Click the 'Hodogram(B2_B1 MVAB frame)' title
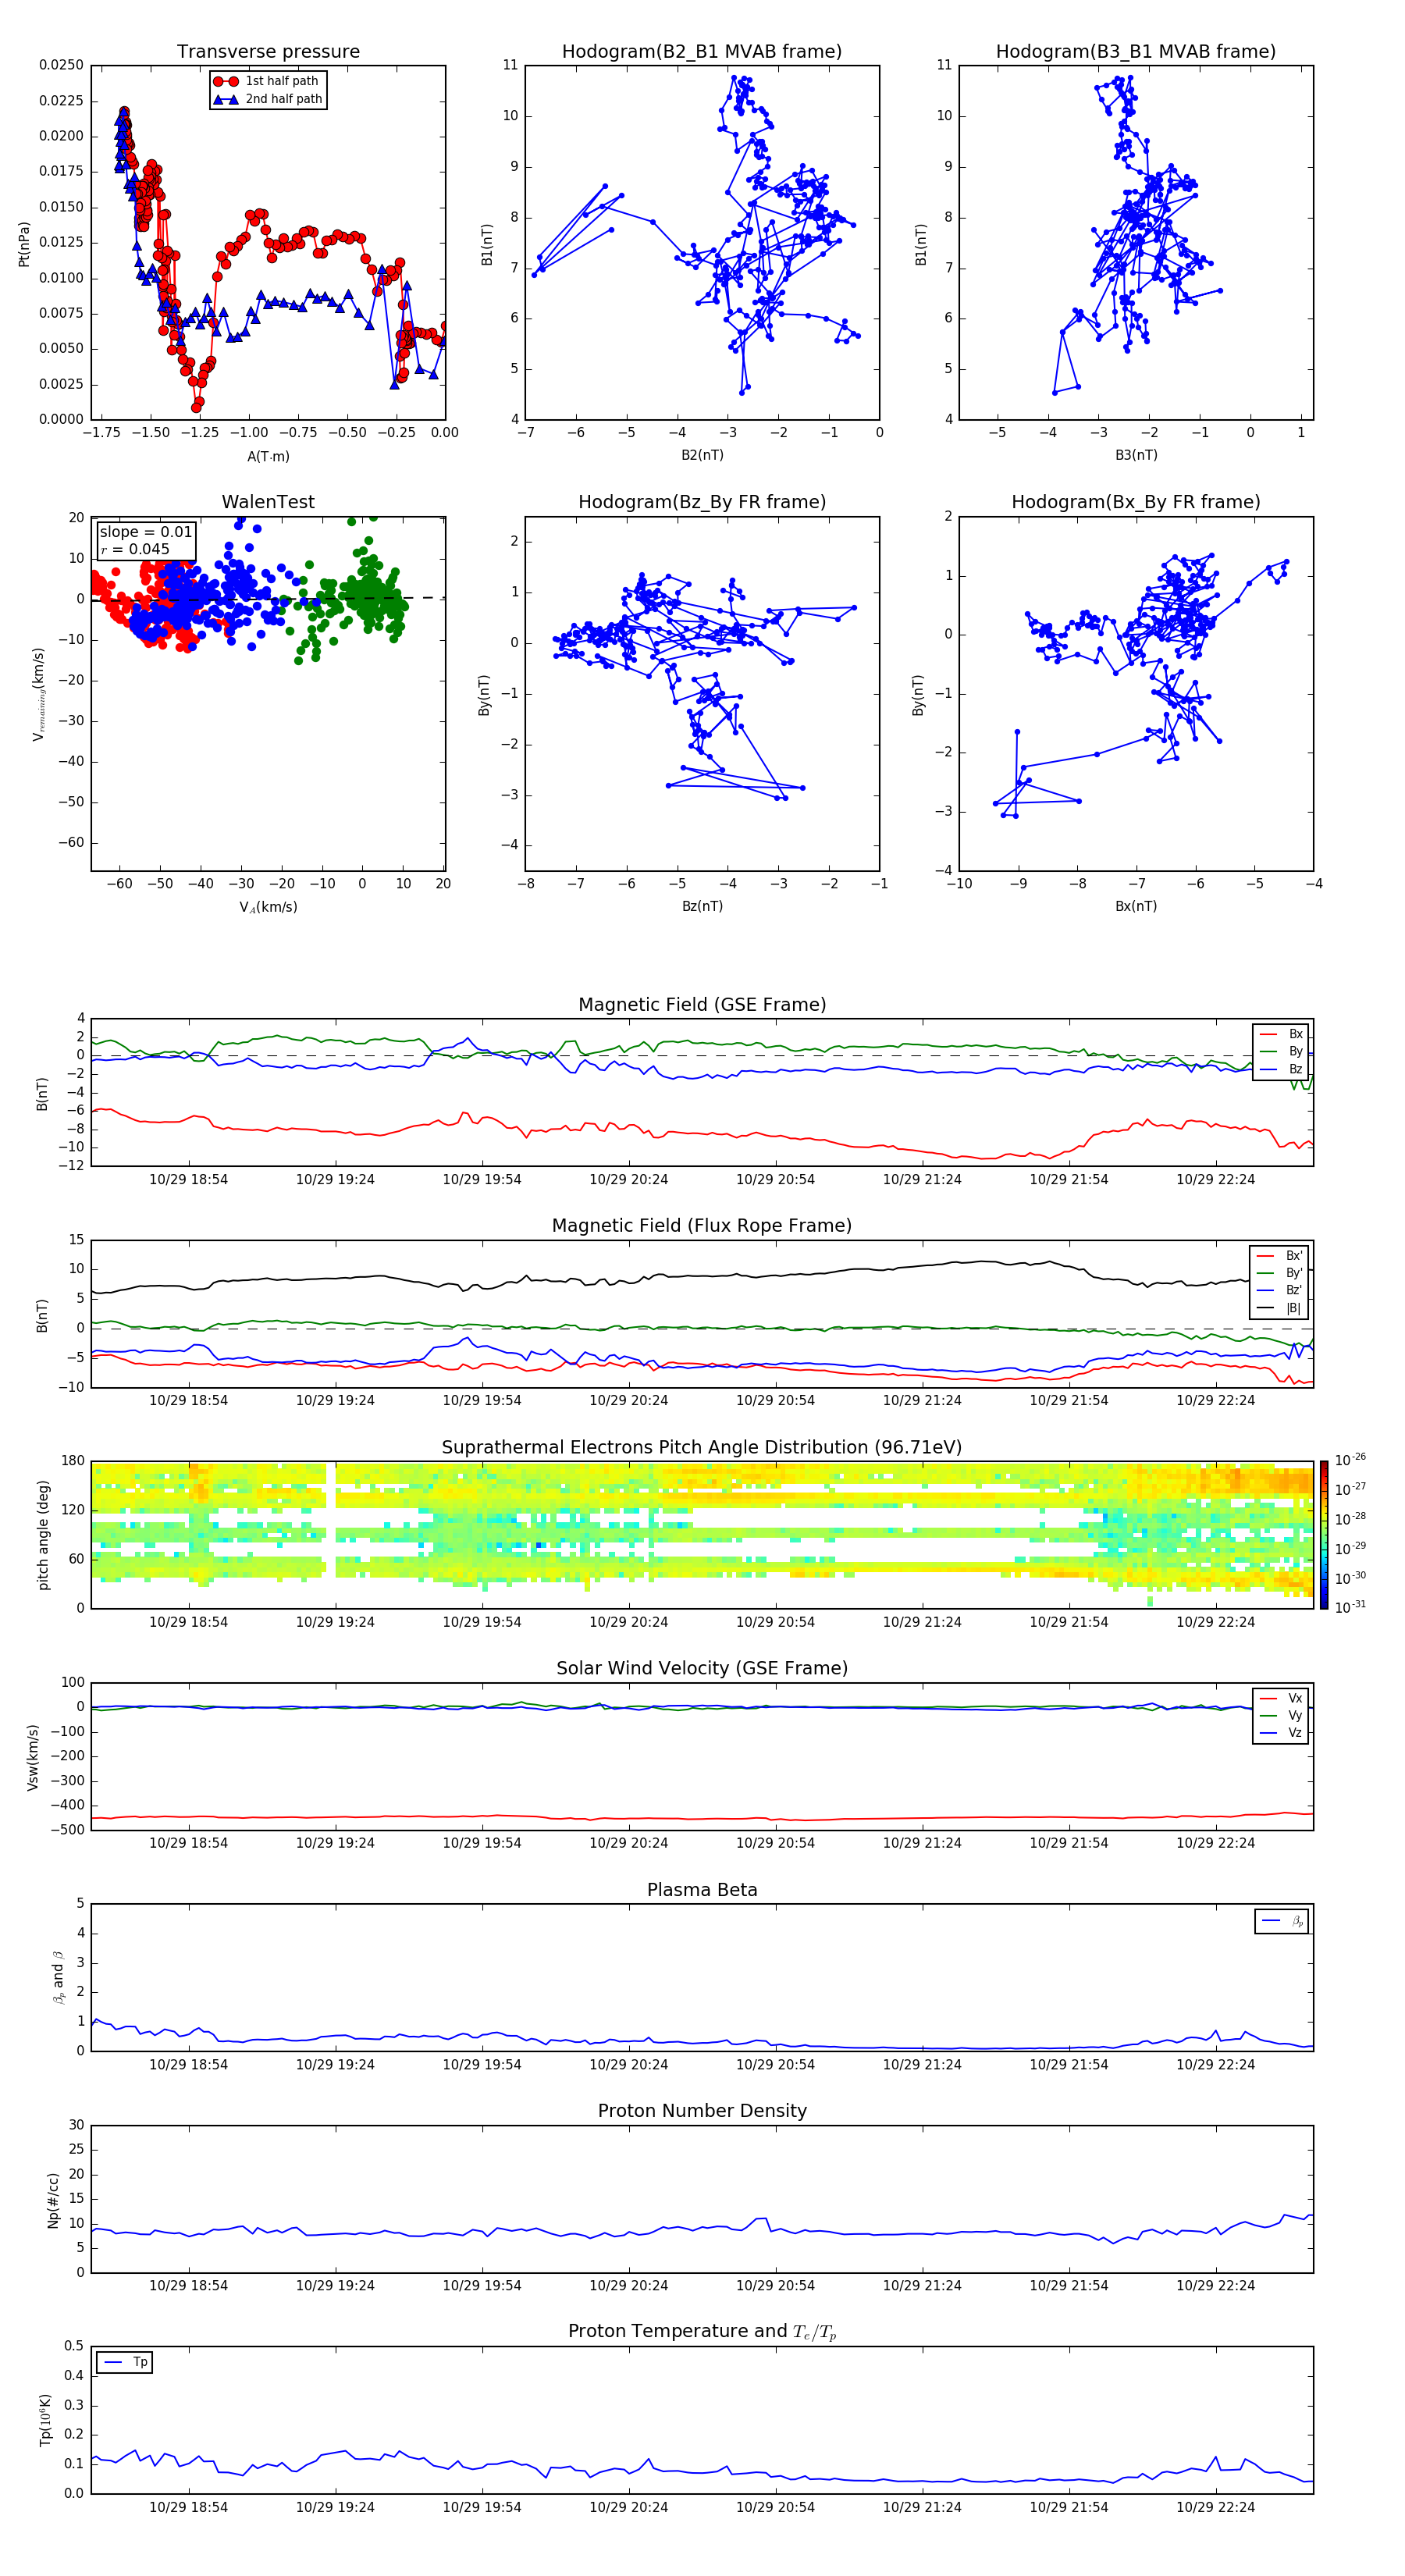The width and height of the screenshot is (1405, 2576). (x=702, y=52)
